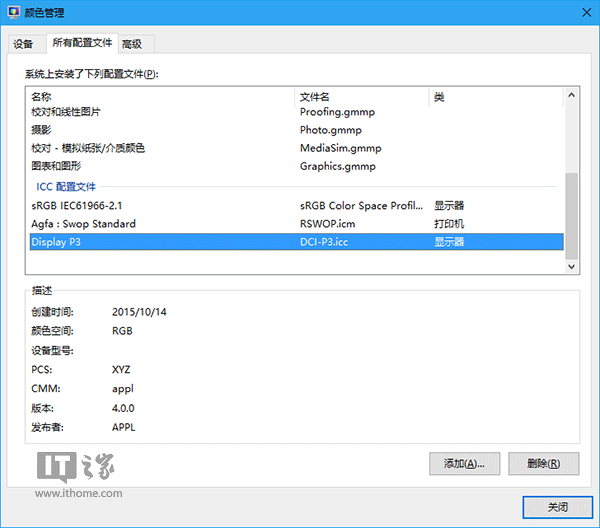600x528 pixels.
Task: Click the profile list scrollbar thumb
Action: (x=571, y=215)
